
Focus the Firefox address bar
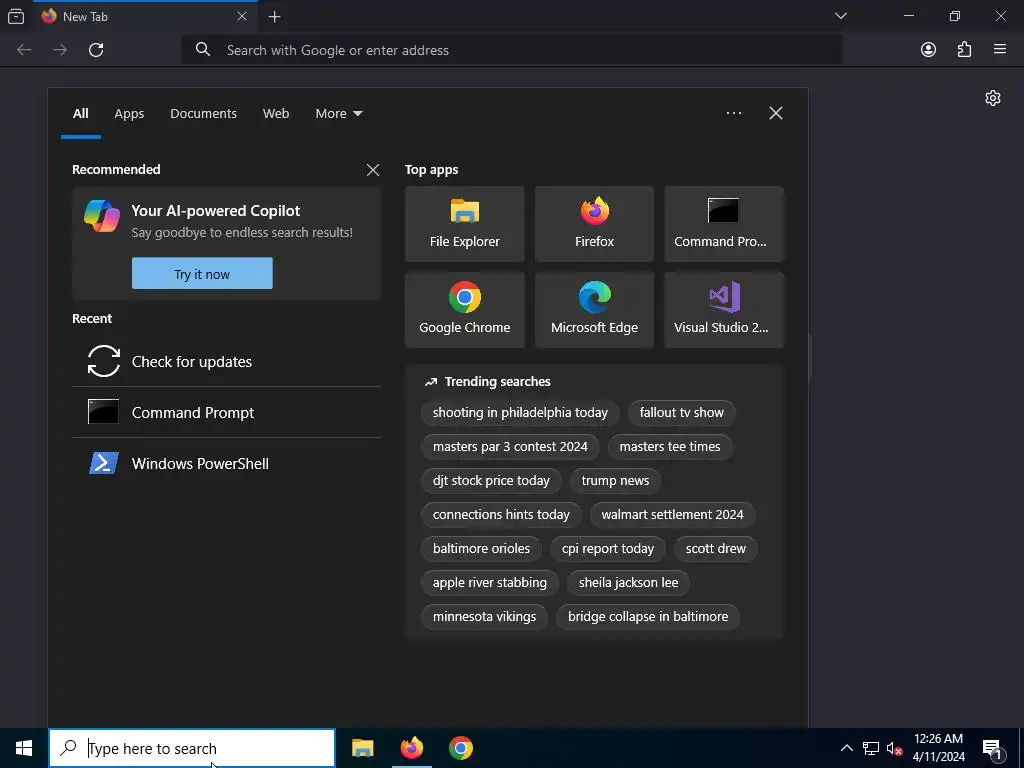(511, 50)
